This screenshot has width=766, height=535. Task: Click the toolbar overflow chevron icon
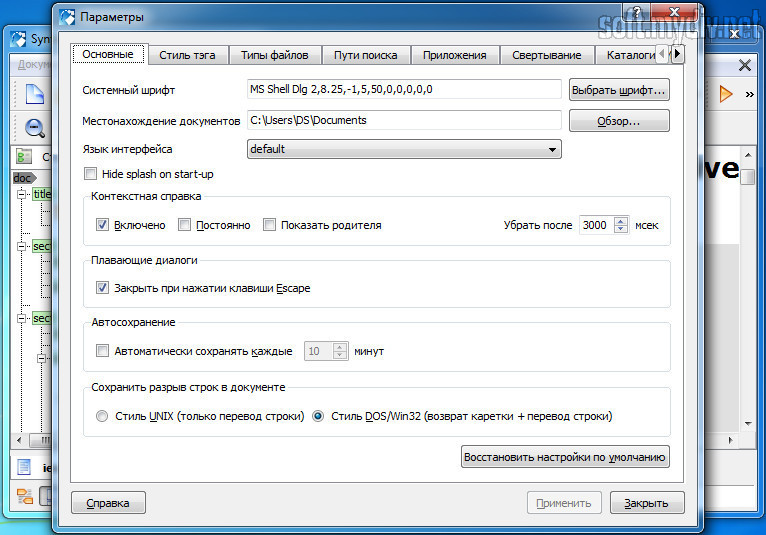tap(750, 94)
